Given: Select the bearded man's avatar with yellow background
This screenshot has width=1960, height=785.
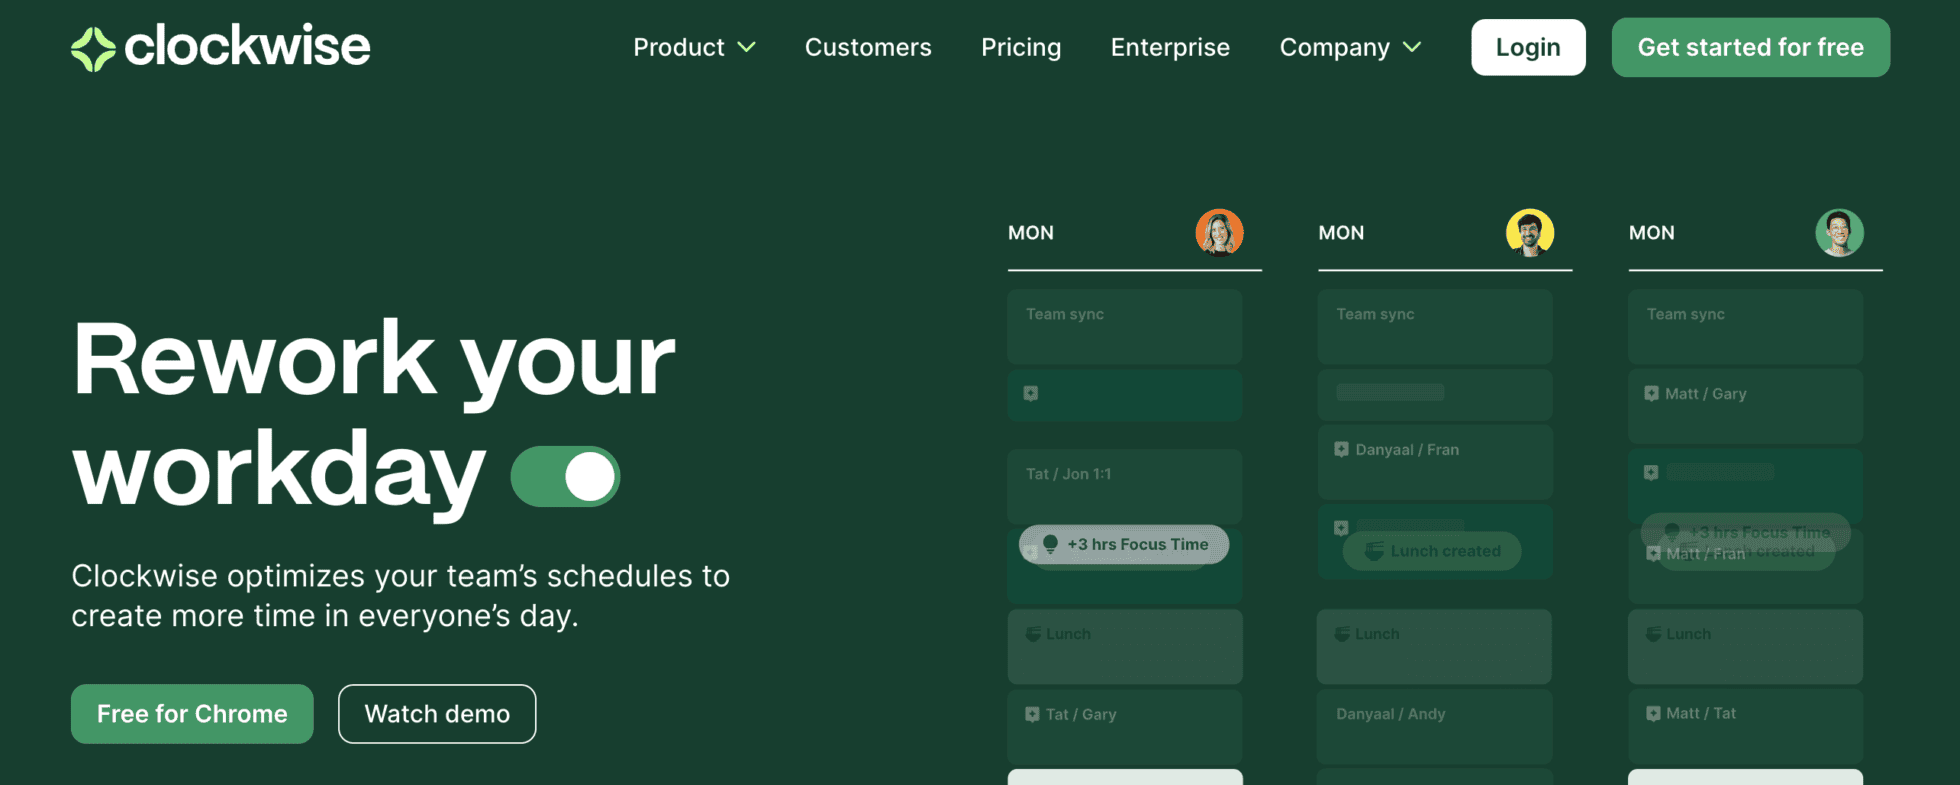Looking at the screenshot, I should click(1530, 233).
